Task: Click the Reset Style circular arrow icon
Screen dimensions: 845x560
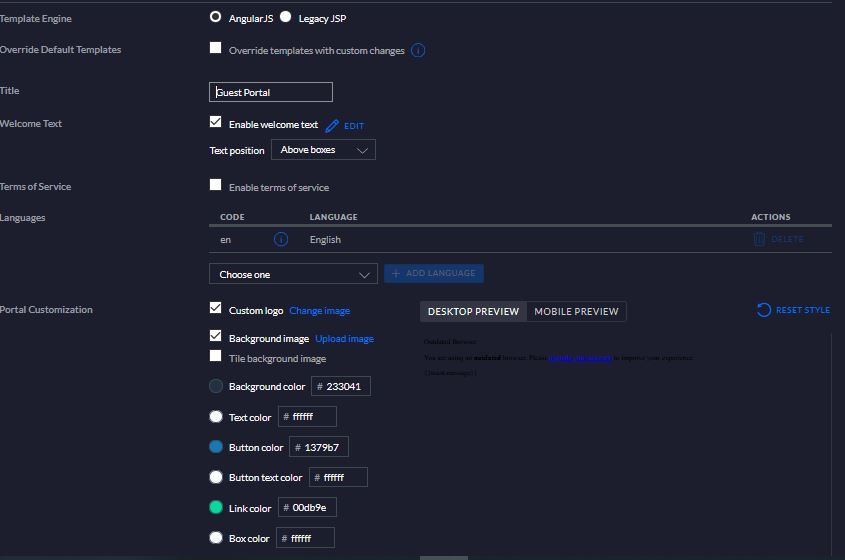Action: pyautogui.click(x=764, y=310)
